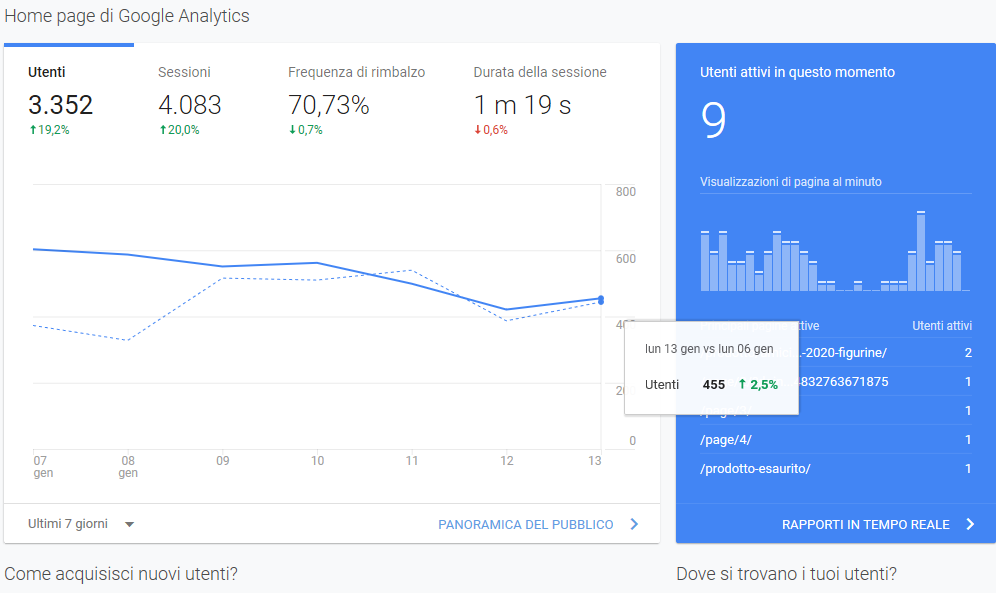Click the tallest bar in pageviews per minute chart
Image resolution: width=996 pixels, height=593 pixels.
click(920, 251)
